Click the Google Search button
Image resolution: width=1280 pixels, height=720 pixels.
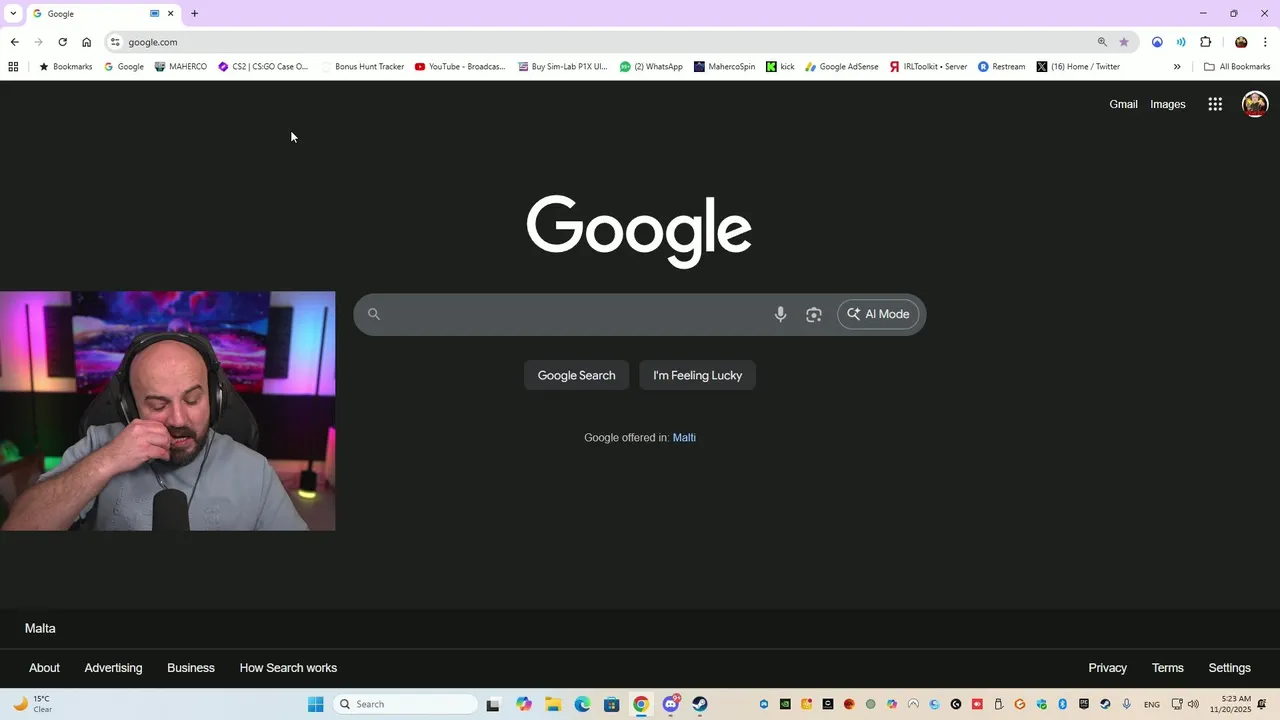(x=576, y=375)
